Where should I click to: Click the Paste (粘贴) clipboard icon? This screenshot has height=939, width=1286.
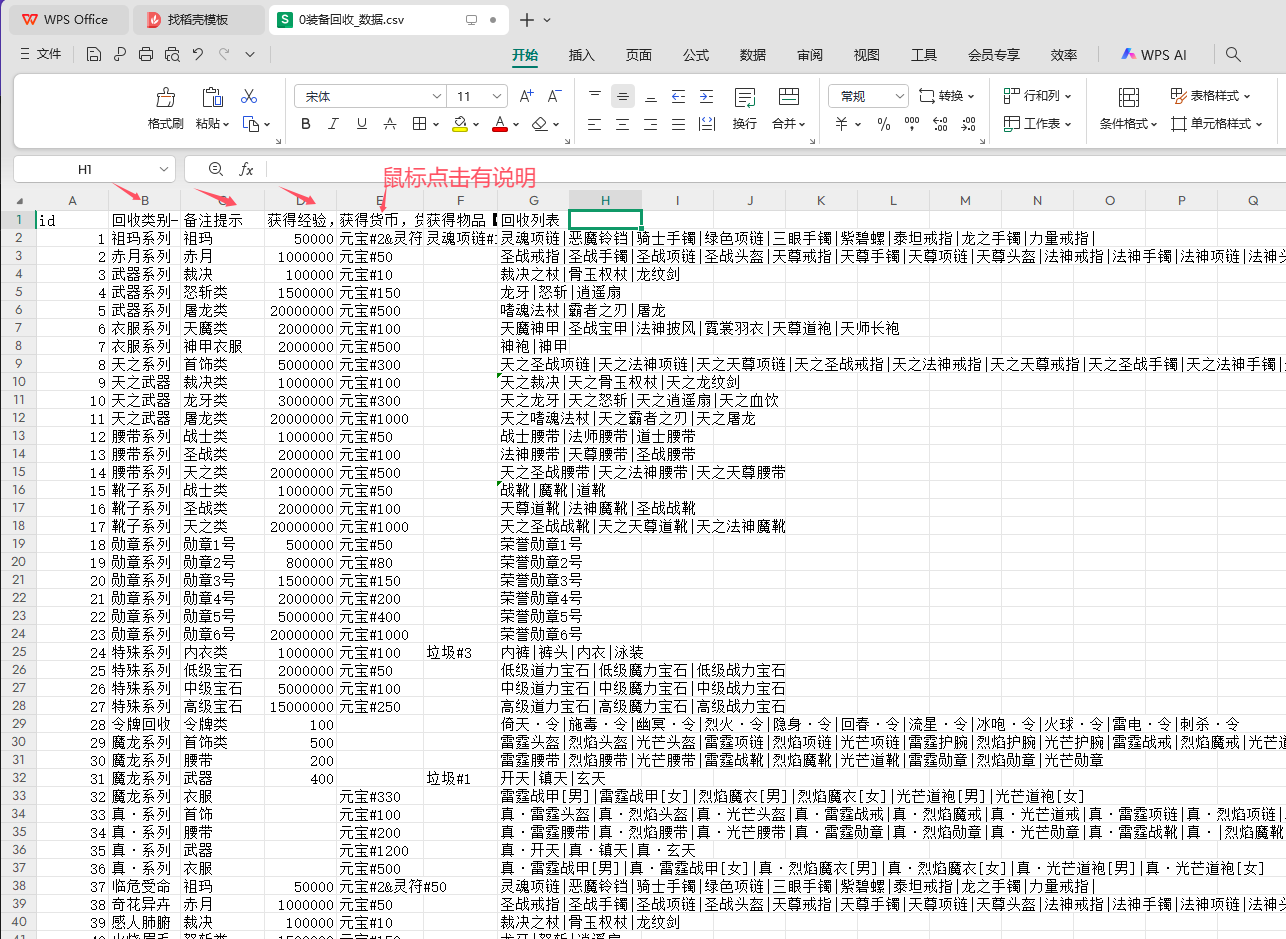tap(212, 97)
